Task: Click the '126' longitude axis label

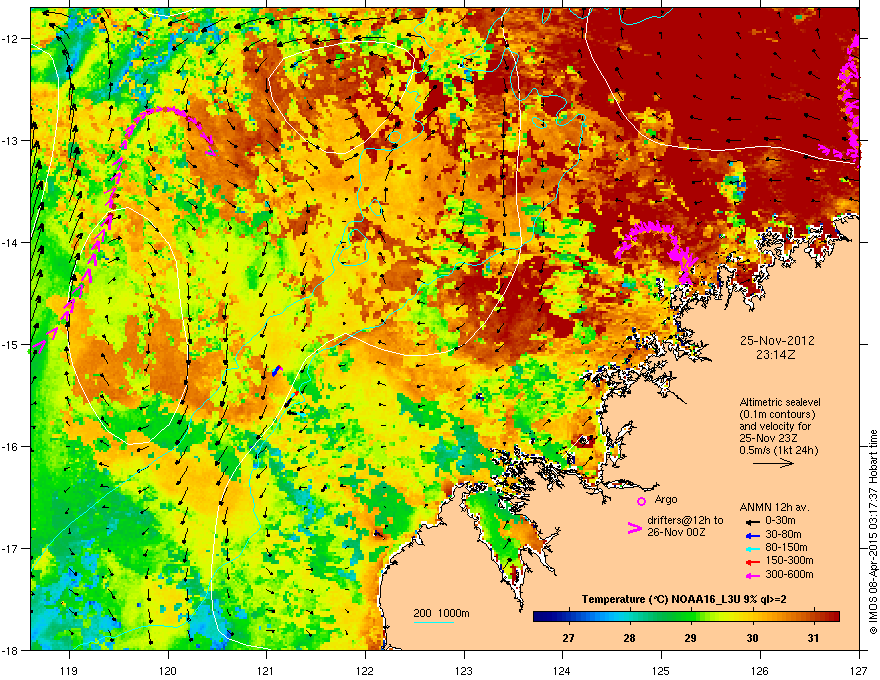Action: click(x=760, y=670)
